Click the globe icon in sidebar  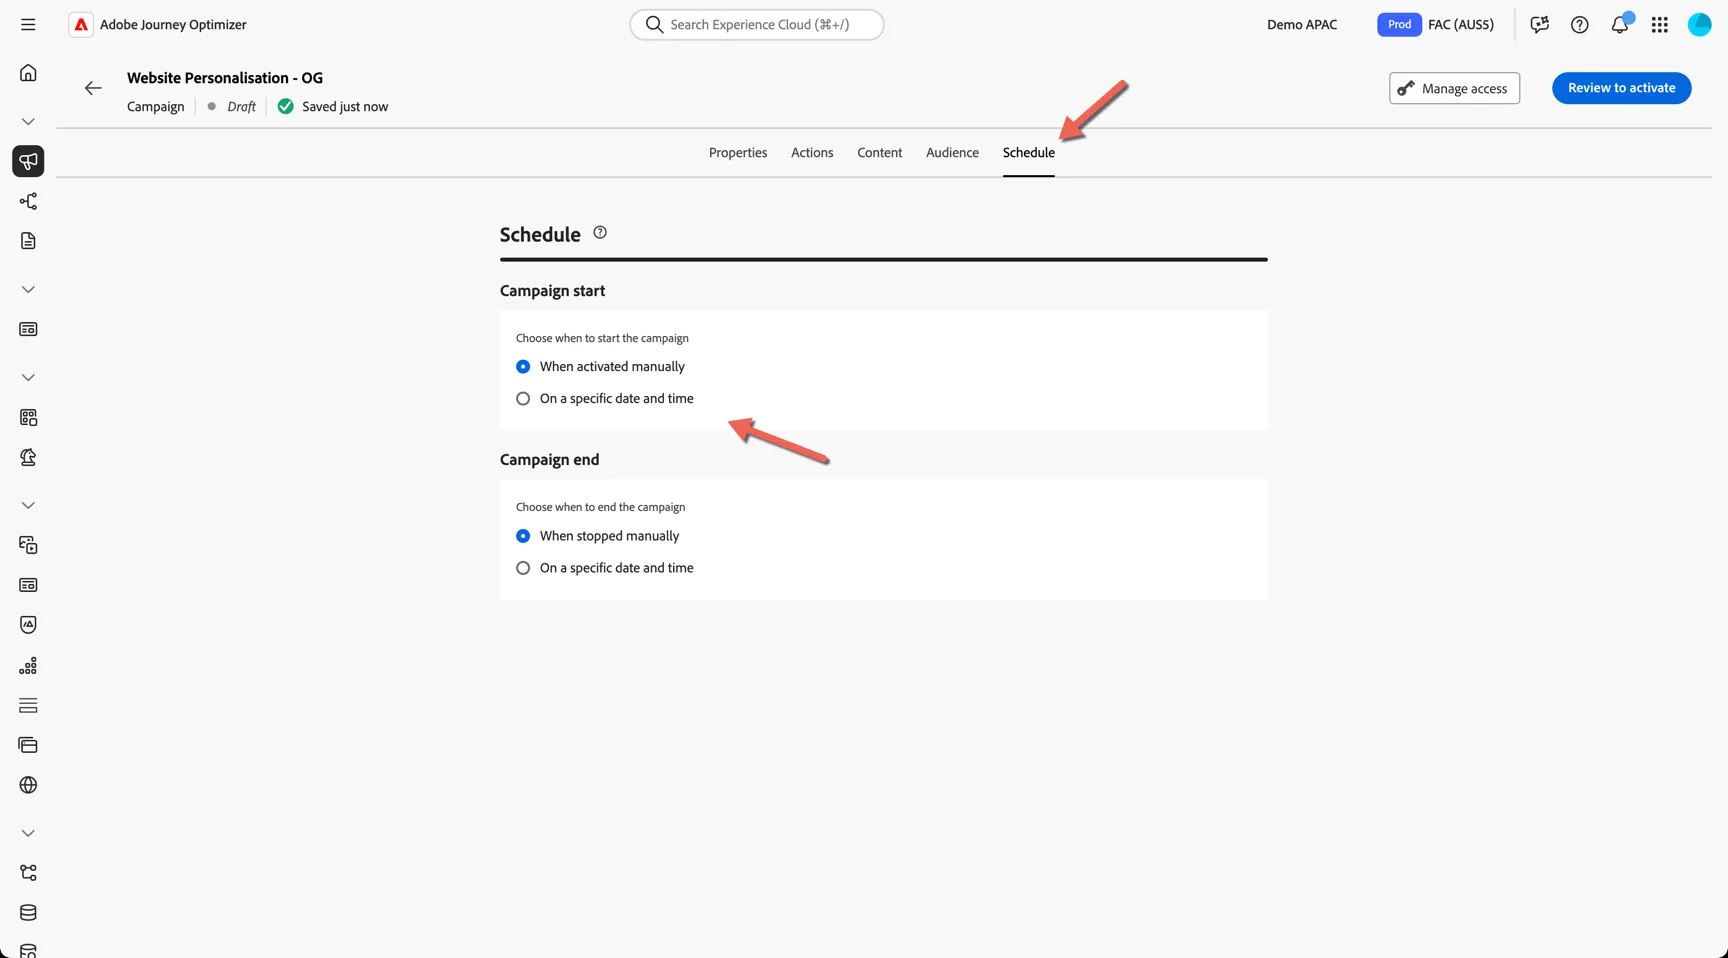tap(28, 785)
